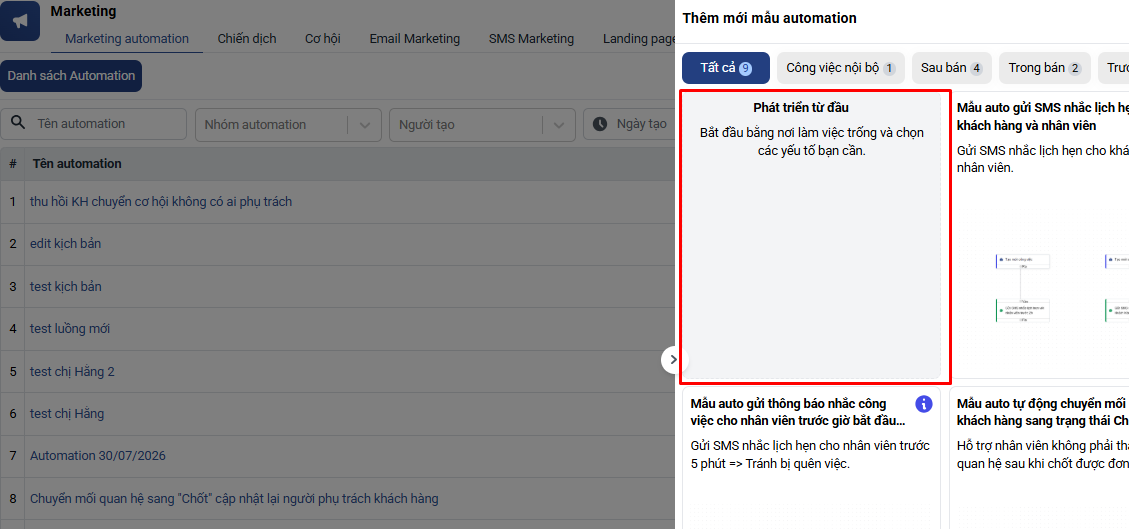The height and width of the screenshot is (529, 1129).
Task: Open the Nhóm automation dropdown
Action: pyautogui.click(x=288, y=125)
